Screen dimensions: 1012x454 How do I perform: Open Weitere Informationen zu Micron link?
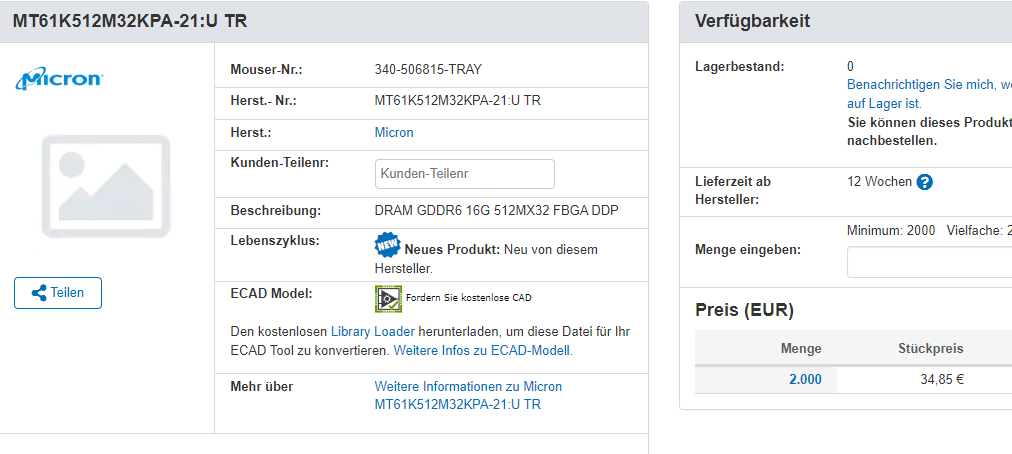[468, 395]
